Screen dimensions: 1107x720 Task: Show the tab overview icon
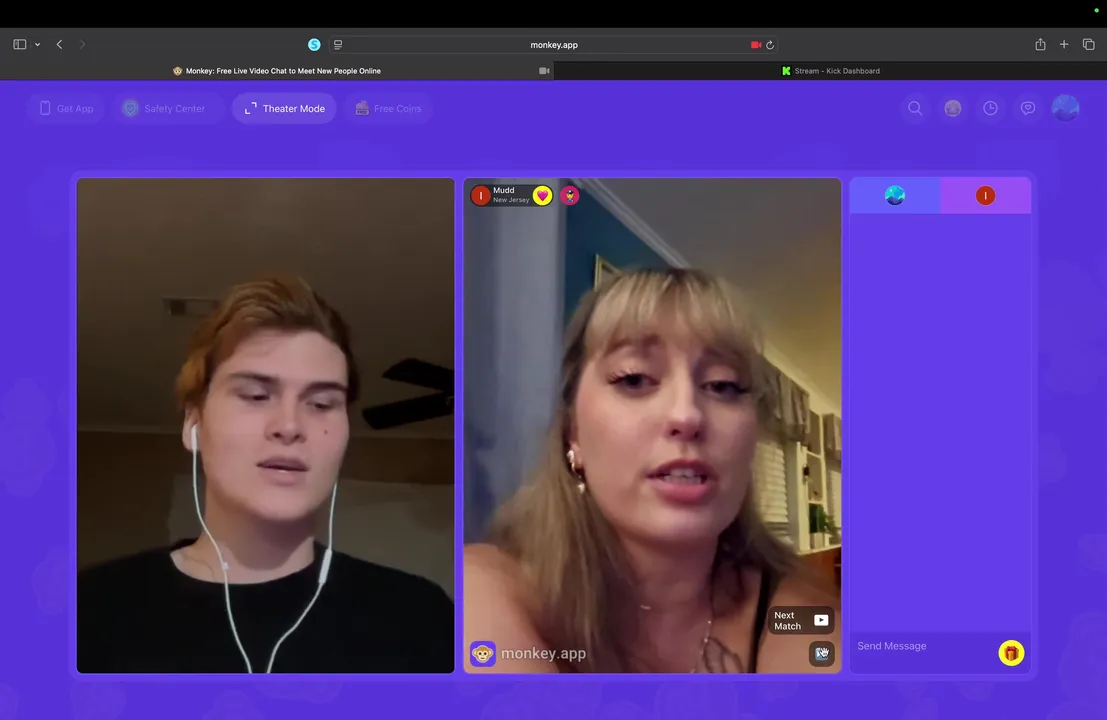(x=1089, y=44)
